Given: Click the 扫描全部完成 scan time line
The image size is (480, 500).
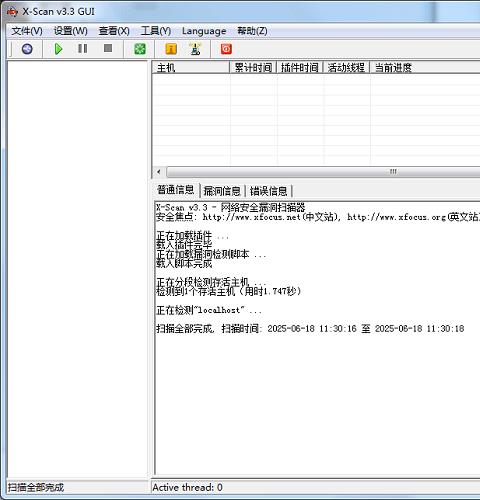Looking at the screenshot, I should click(x=310, y=329).
